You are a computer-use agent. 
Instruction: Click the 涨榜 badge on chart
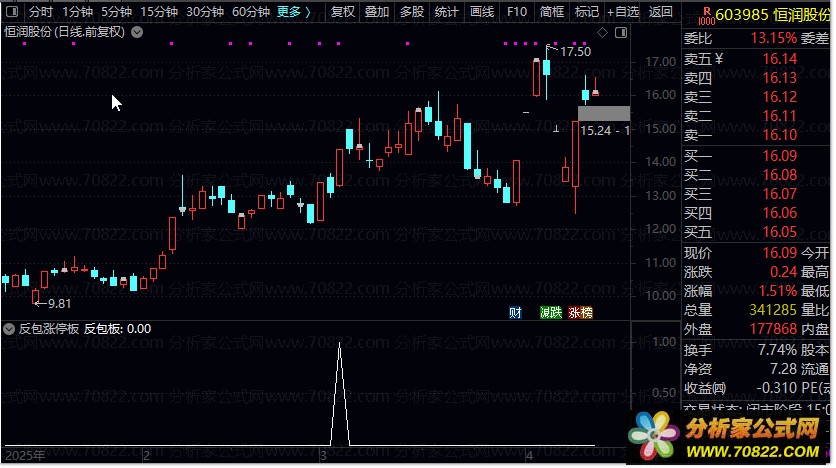click(x=580, y=312)
